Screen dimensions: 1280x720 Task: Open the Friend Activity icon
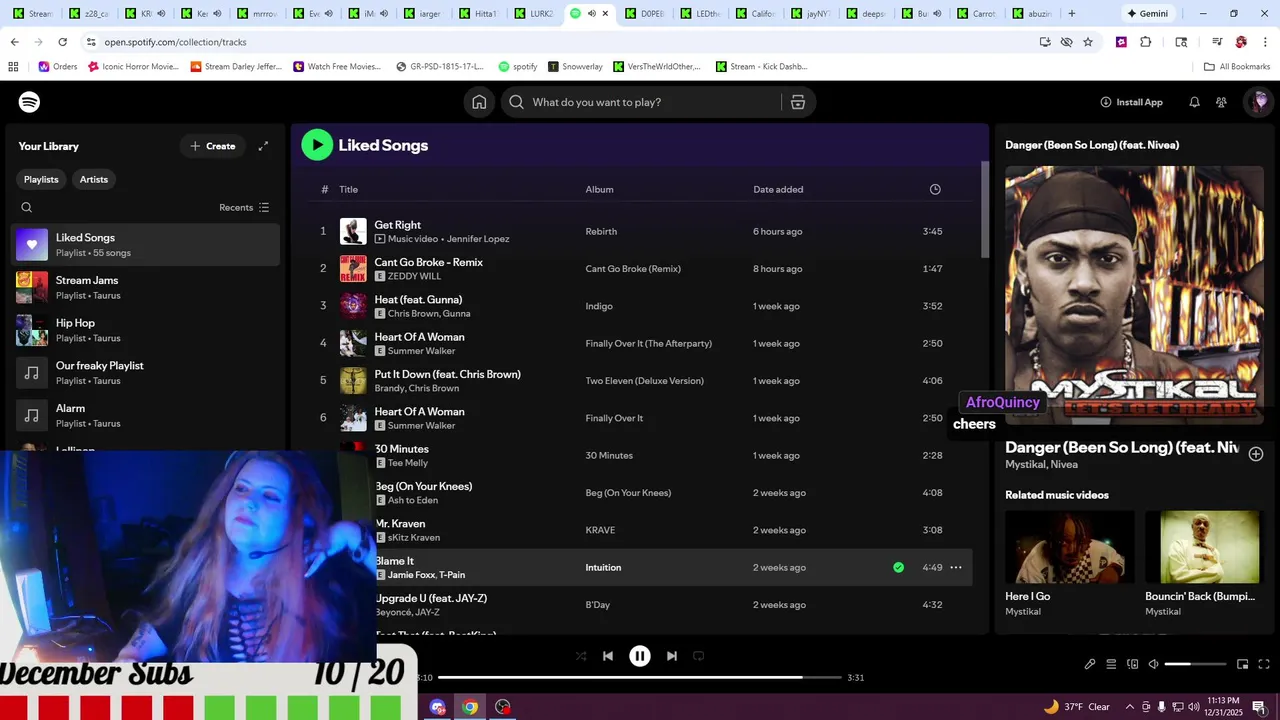[x=1221, y=102]
